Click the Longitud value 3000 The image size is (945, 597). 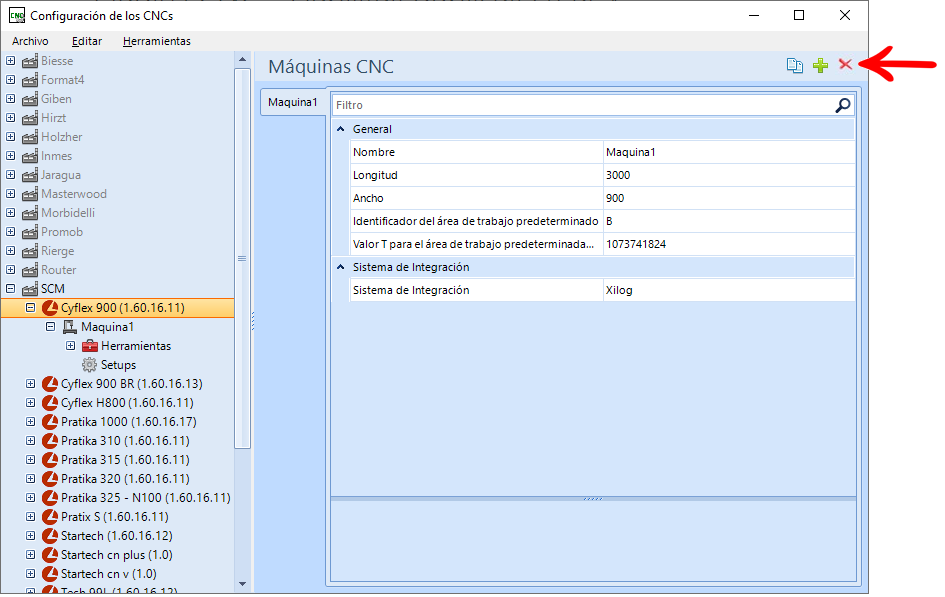729,175
